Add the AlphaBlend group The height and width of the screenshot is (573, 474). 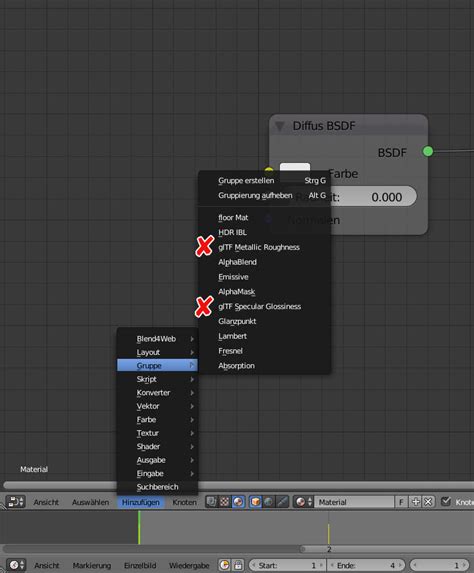(265, 262)
